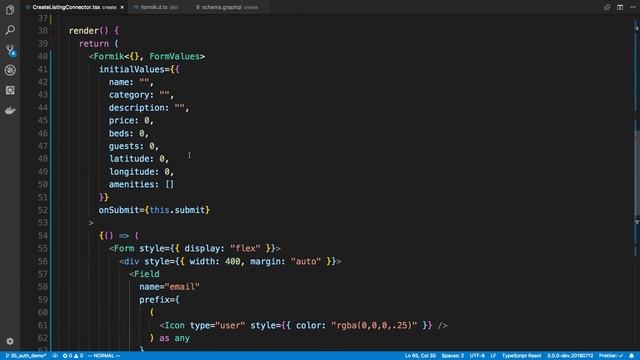The image size is (640, 360).
Task: Click the "email" string on line 58
Action: [x=182, y=287]
